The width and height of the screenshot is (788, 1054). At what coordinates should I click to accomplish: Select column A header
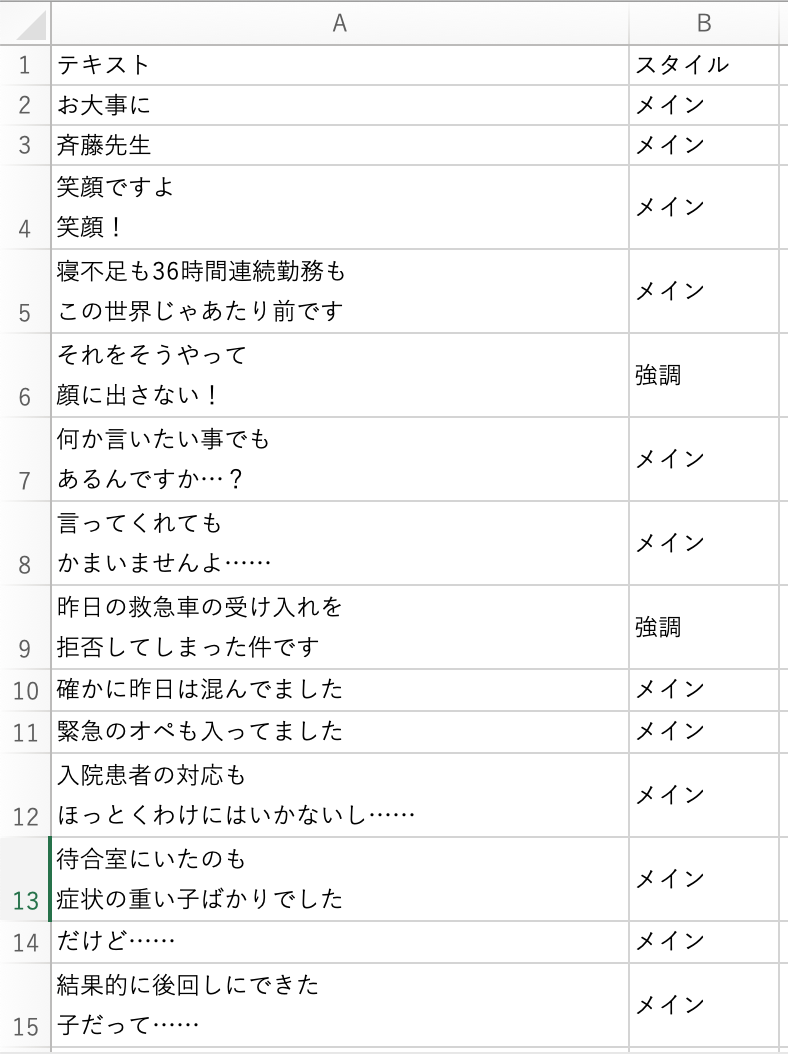pos(339,23)
